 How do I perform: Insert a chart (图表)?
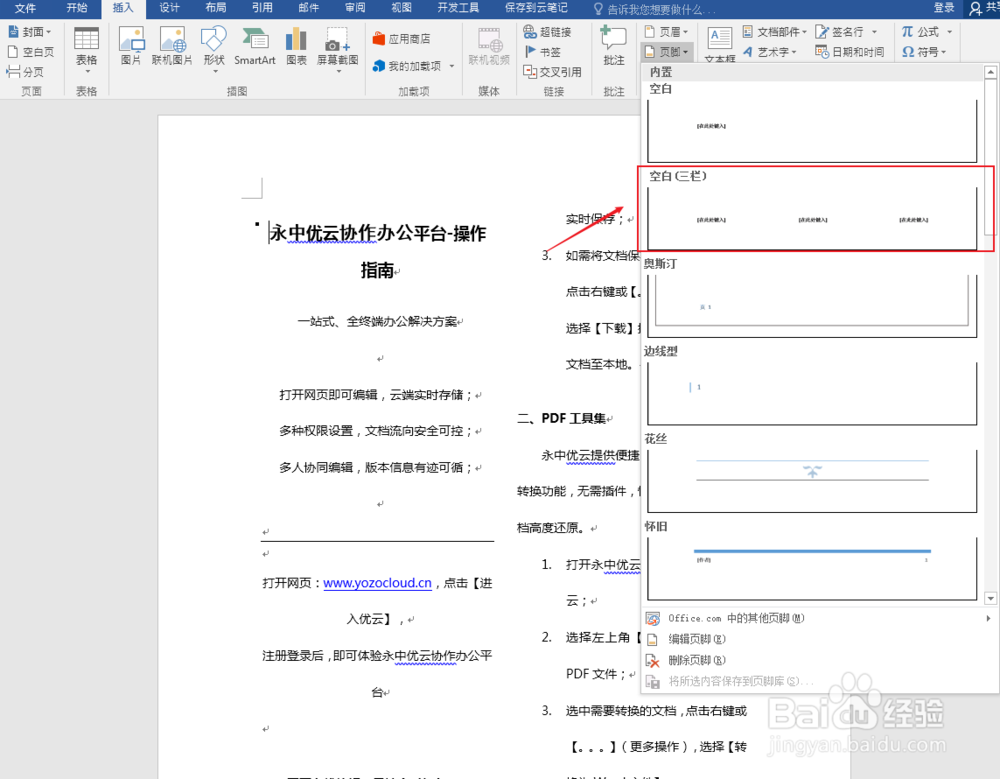[x=296, y=47]
